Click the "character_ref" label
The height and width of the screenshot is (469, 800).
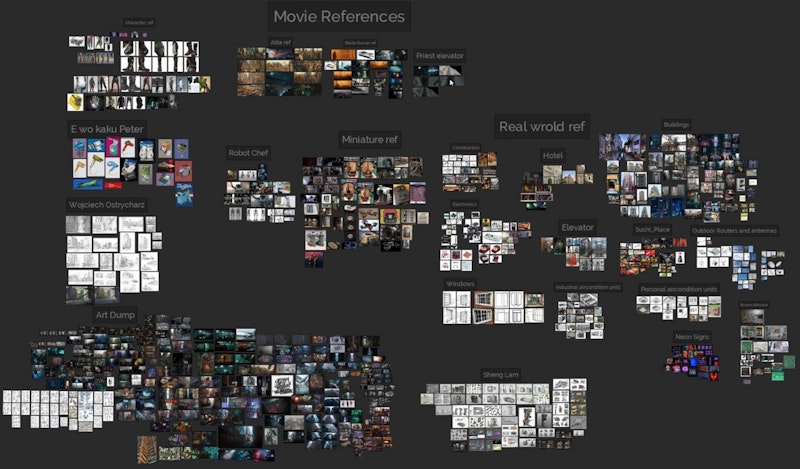coord(139,21)
